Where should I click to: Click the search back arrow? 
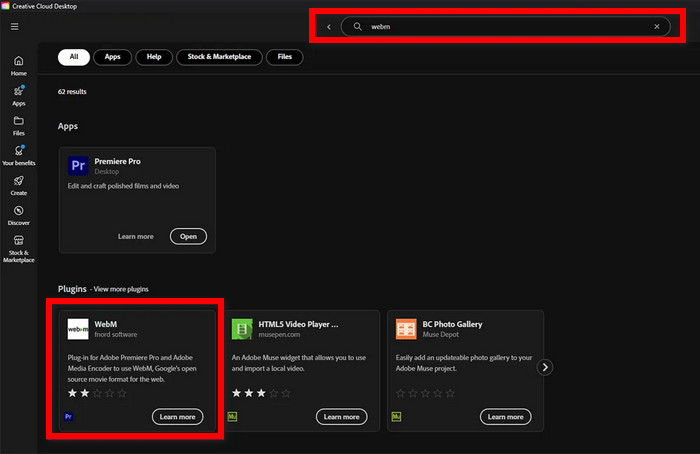click(x=329, y=27)
